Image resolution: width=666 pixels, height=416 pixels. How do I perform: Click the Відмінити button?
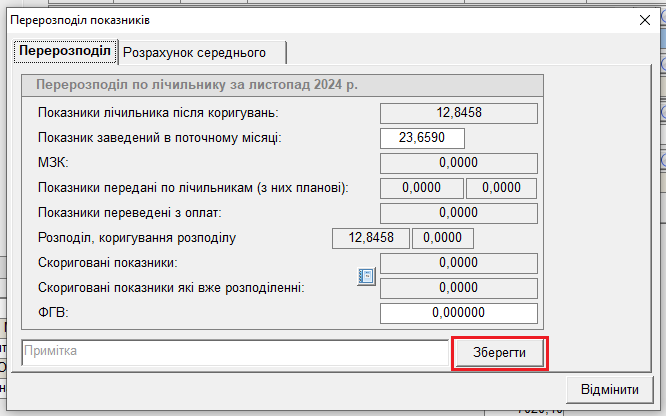click(x=609, y=389)
